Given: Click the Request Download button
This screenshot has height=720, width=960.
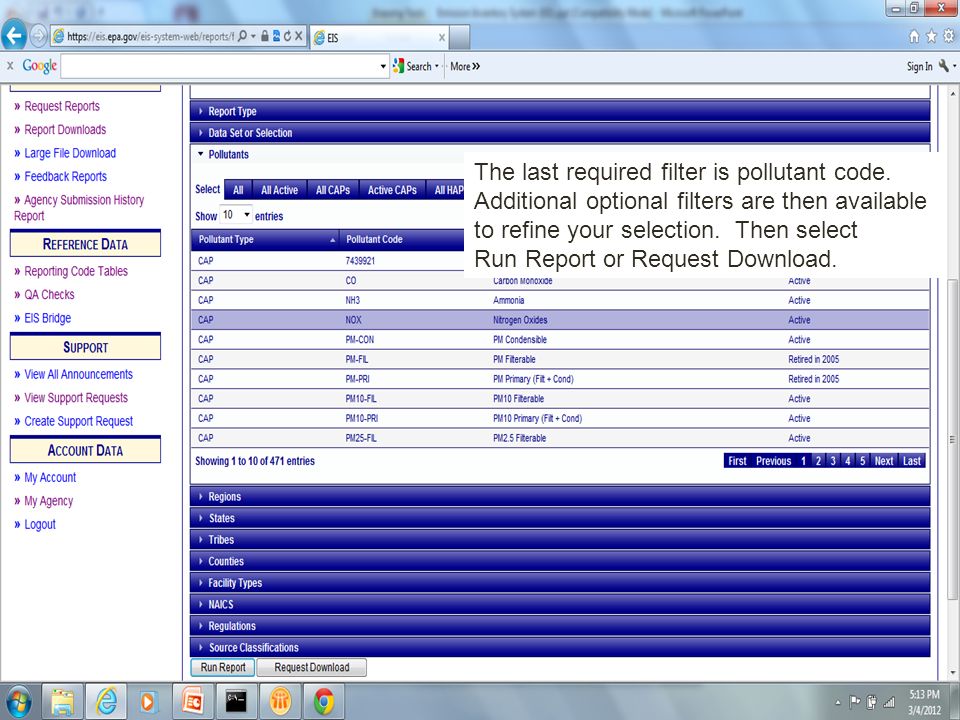Looking at the screenshot, I should [312, 667].
